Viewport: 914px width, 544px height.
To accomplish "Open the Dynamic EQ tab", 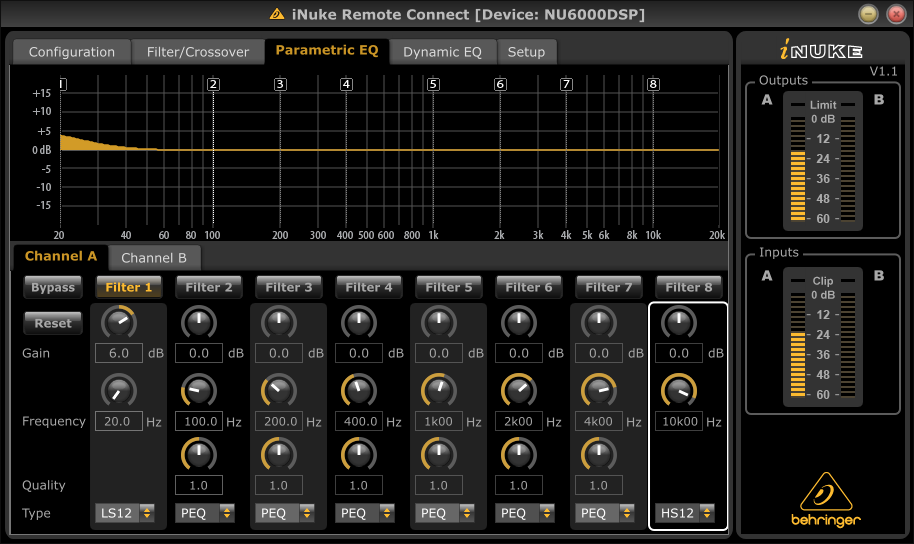I will pos(442,52).
